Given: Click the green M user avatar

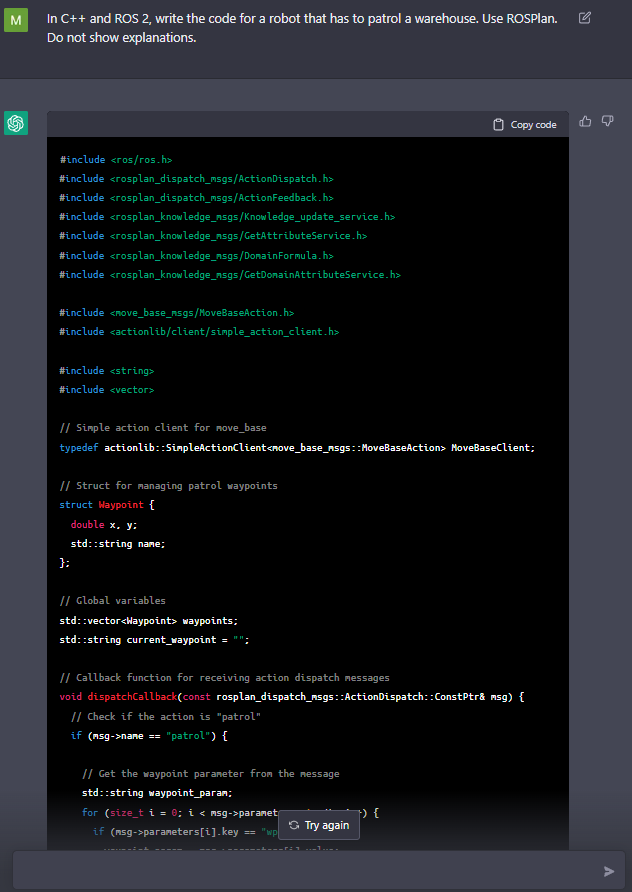Looking at the screenshot, I should click(x=16, y=20).
